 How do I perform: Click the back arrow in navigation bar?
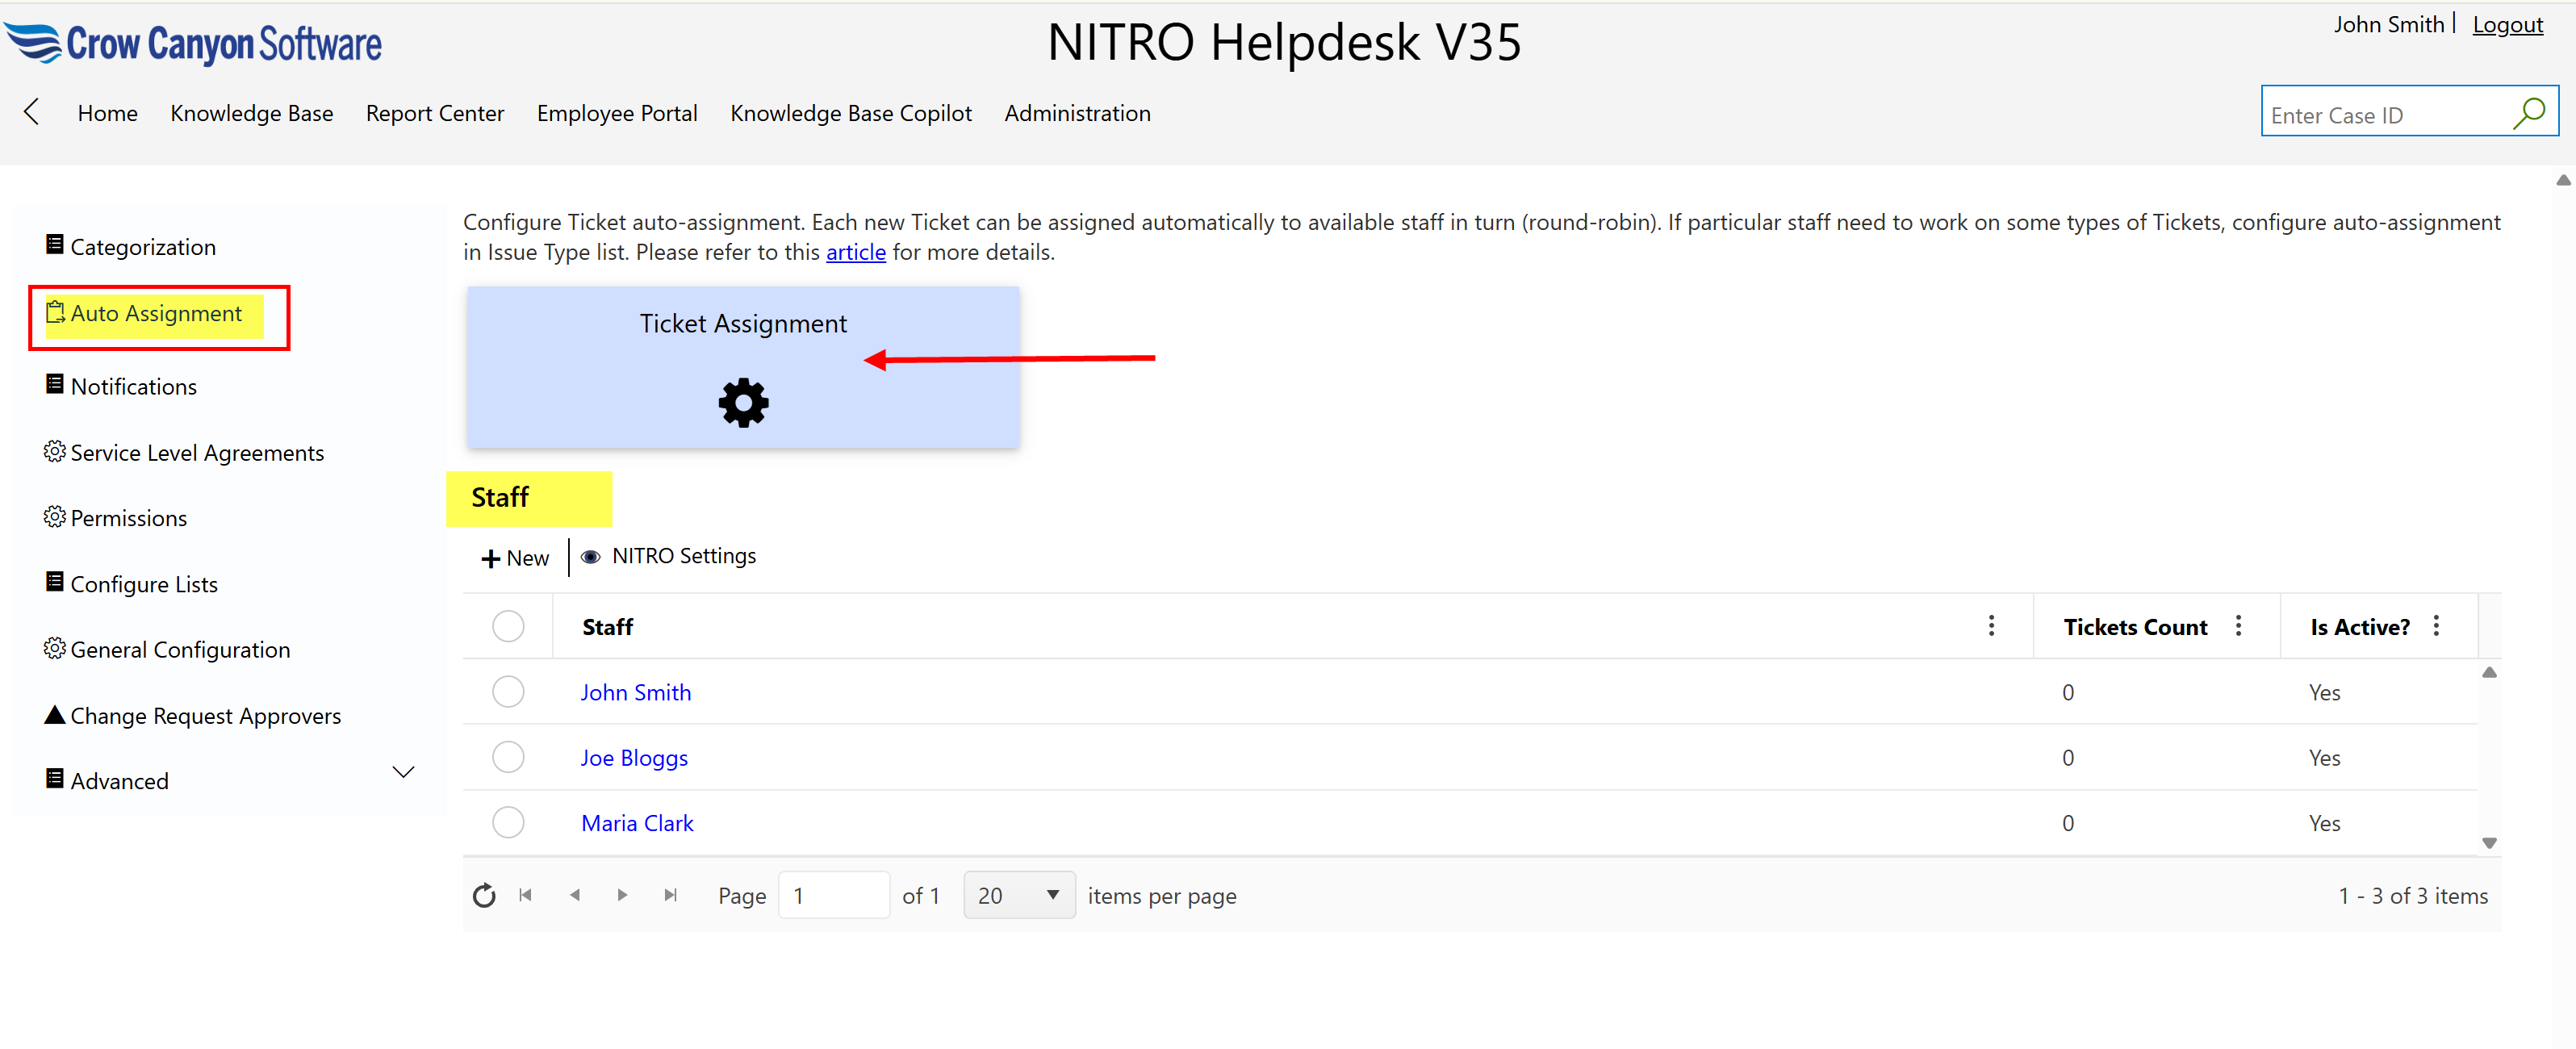32,112
